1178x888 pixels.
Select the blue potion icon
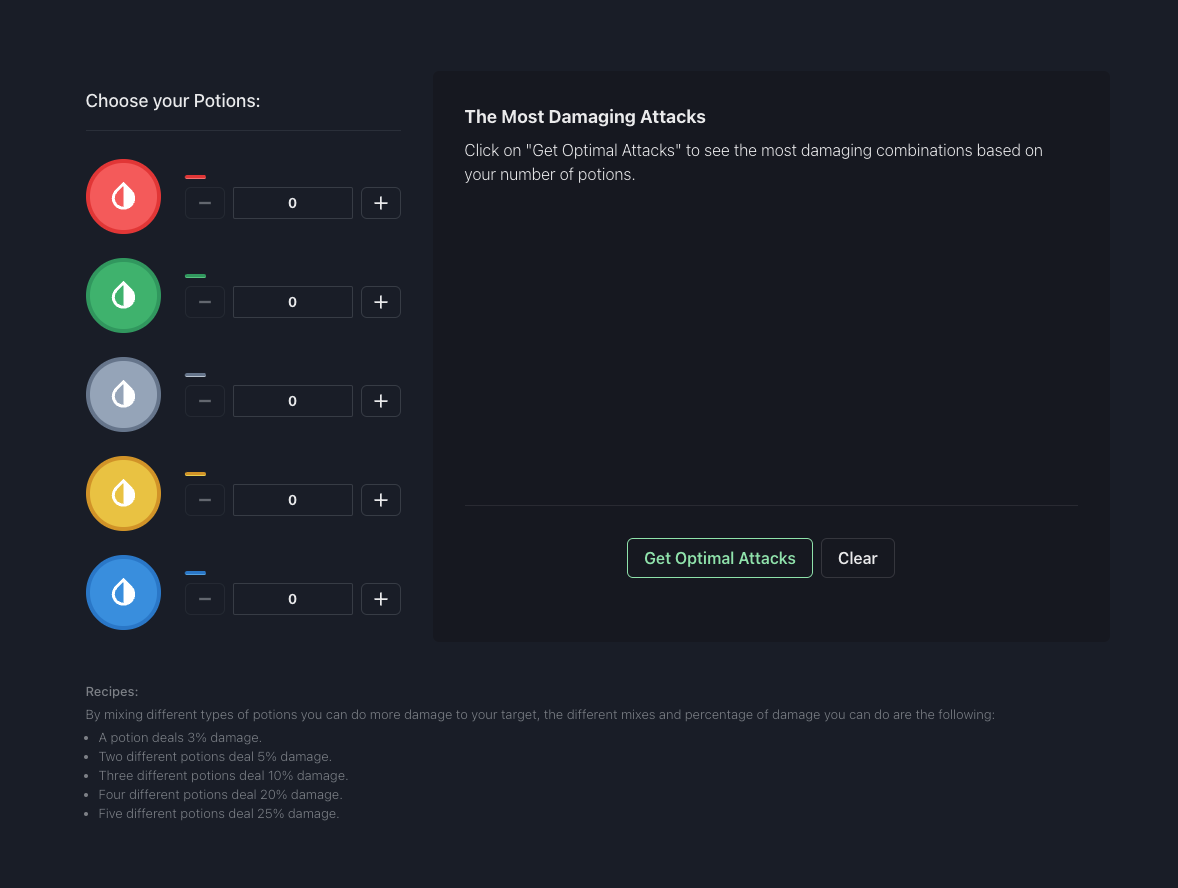pyautogui.click(x=123, y=592)
